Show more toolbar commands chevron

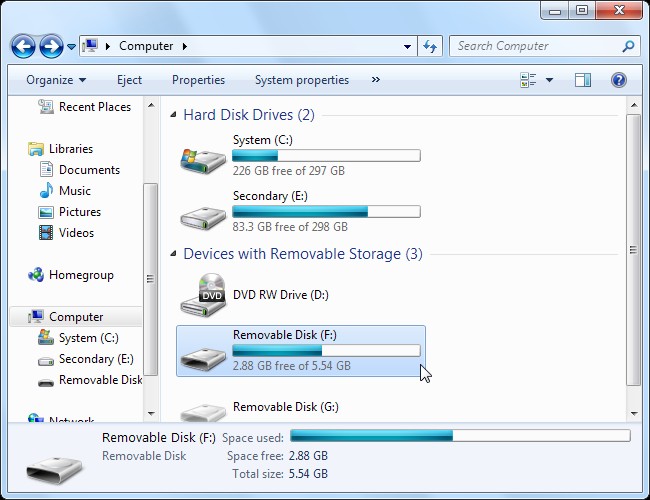[x=376, y=80]
